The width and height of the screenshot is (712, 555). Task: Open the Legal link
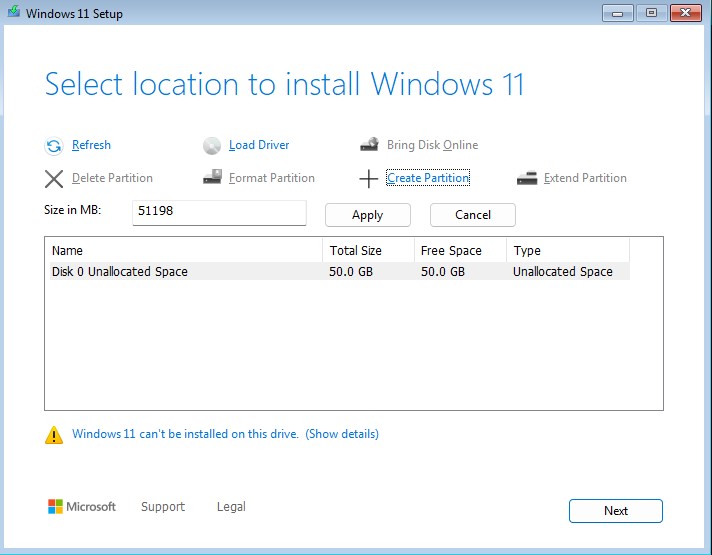[x=231, y=507]
